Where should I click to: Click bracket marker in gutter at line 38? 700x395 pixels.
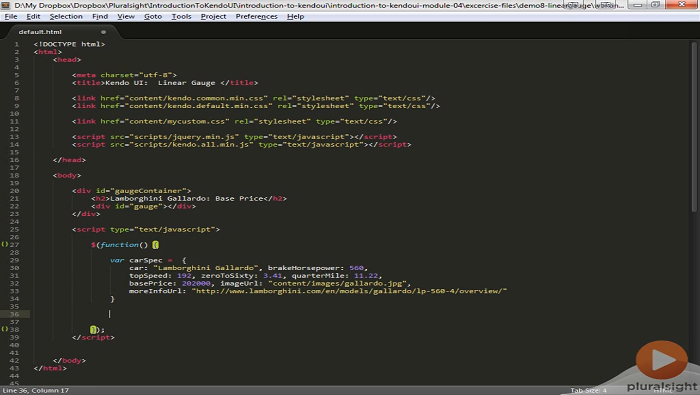point(4,329)
